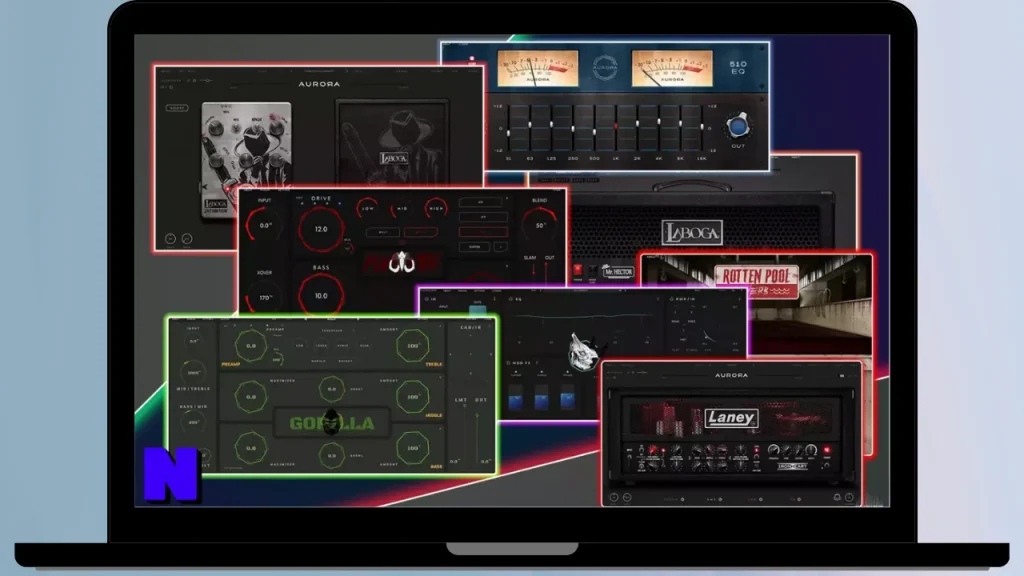Click the Laboga cabinet image in the Aurora window
This screenshot has width=1024, height=576.
point(392,142)
